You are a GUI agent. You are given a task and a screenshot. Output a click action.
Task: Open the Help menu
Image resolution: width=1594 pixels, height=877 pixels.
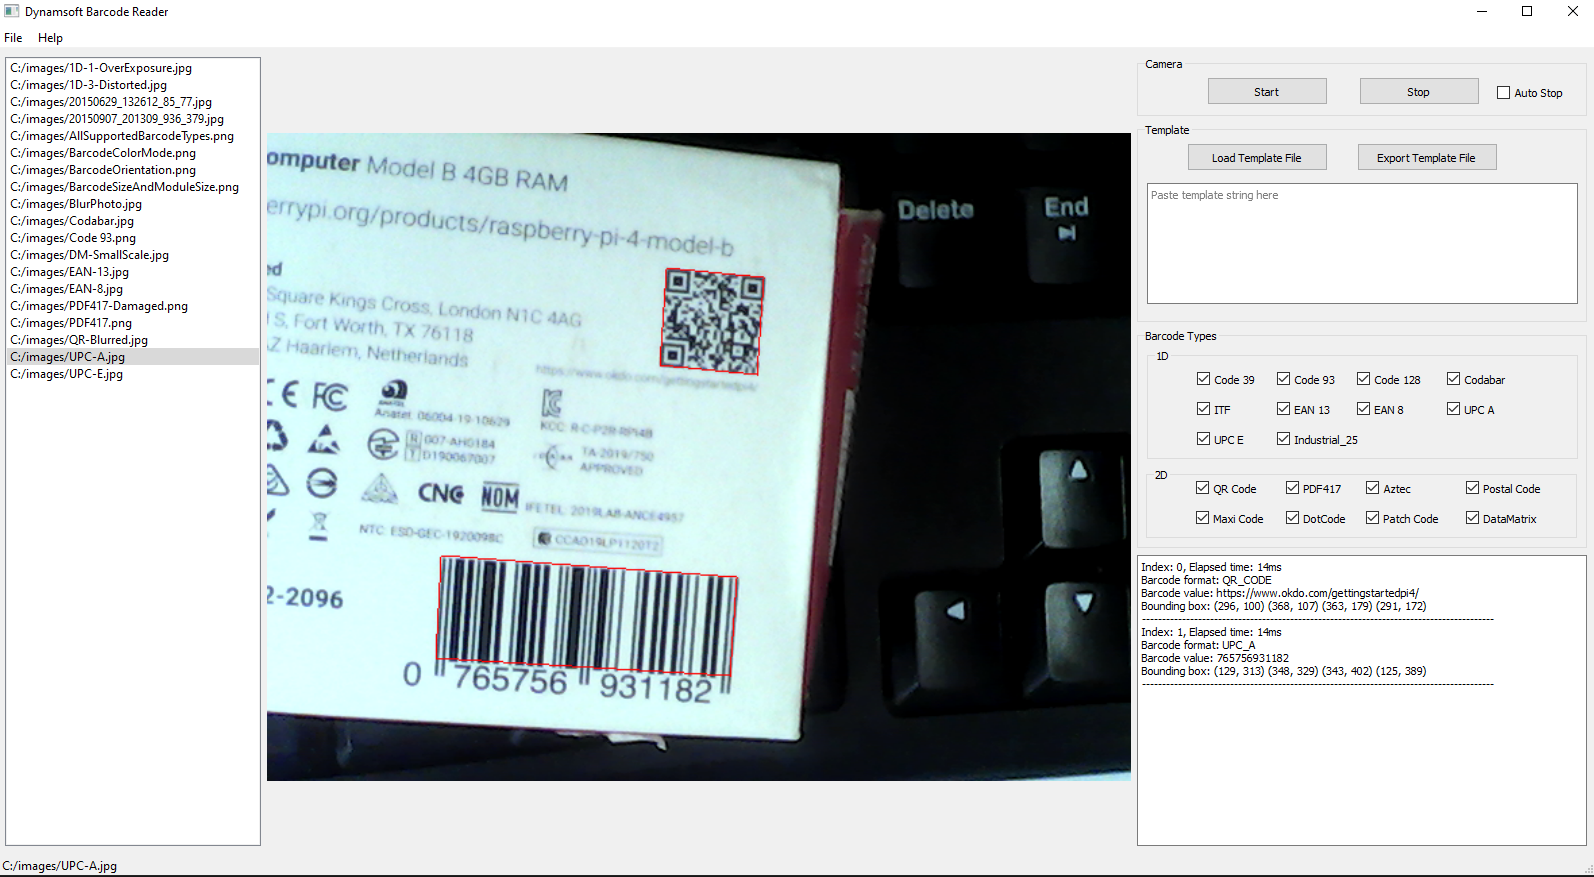point(50,38)
